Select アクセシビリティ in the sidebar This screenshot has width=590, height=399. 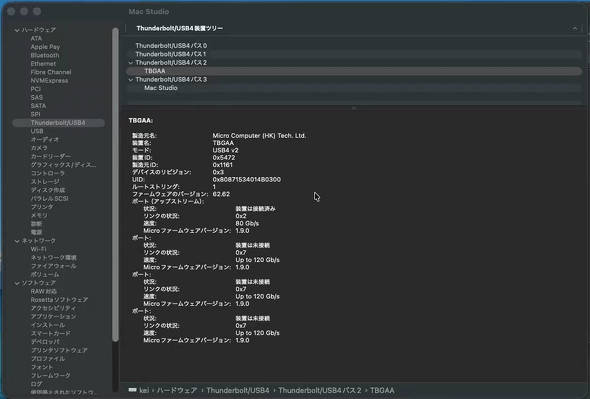point(53,308)
